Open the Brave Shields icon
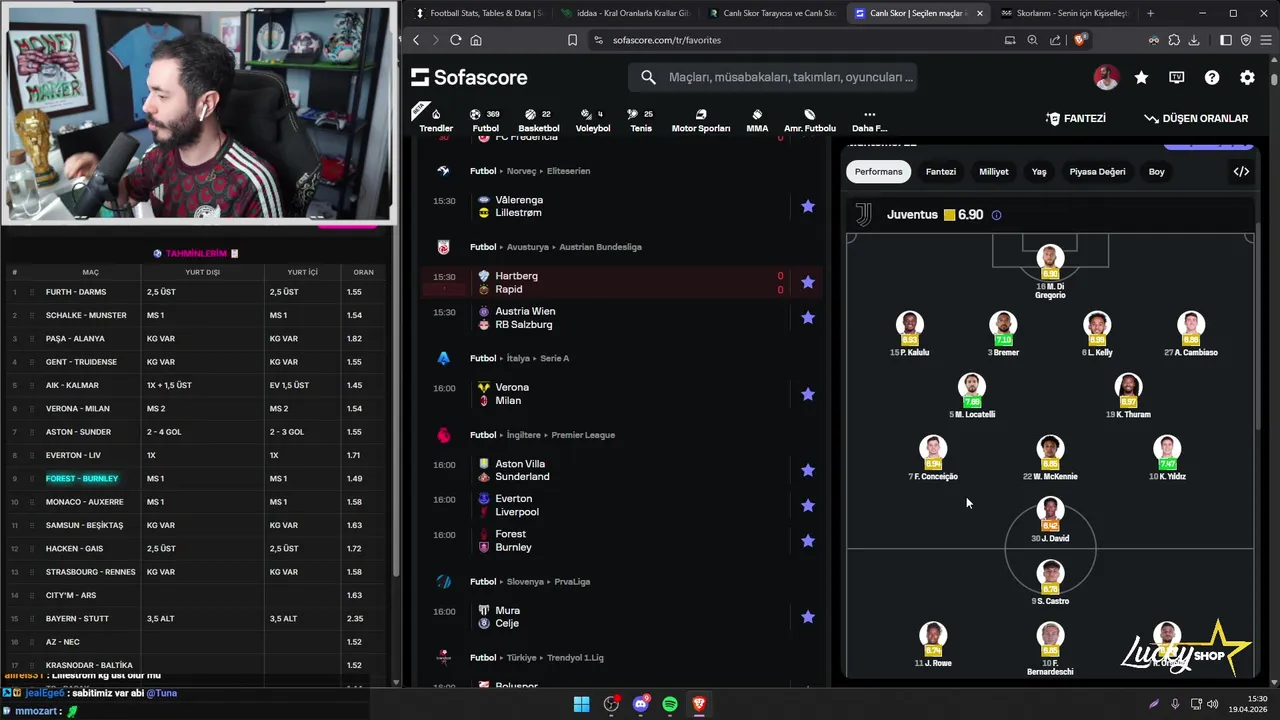This screenshot has height=720, width=1280. pos(1080,40)
